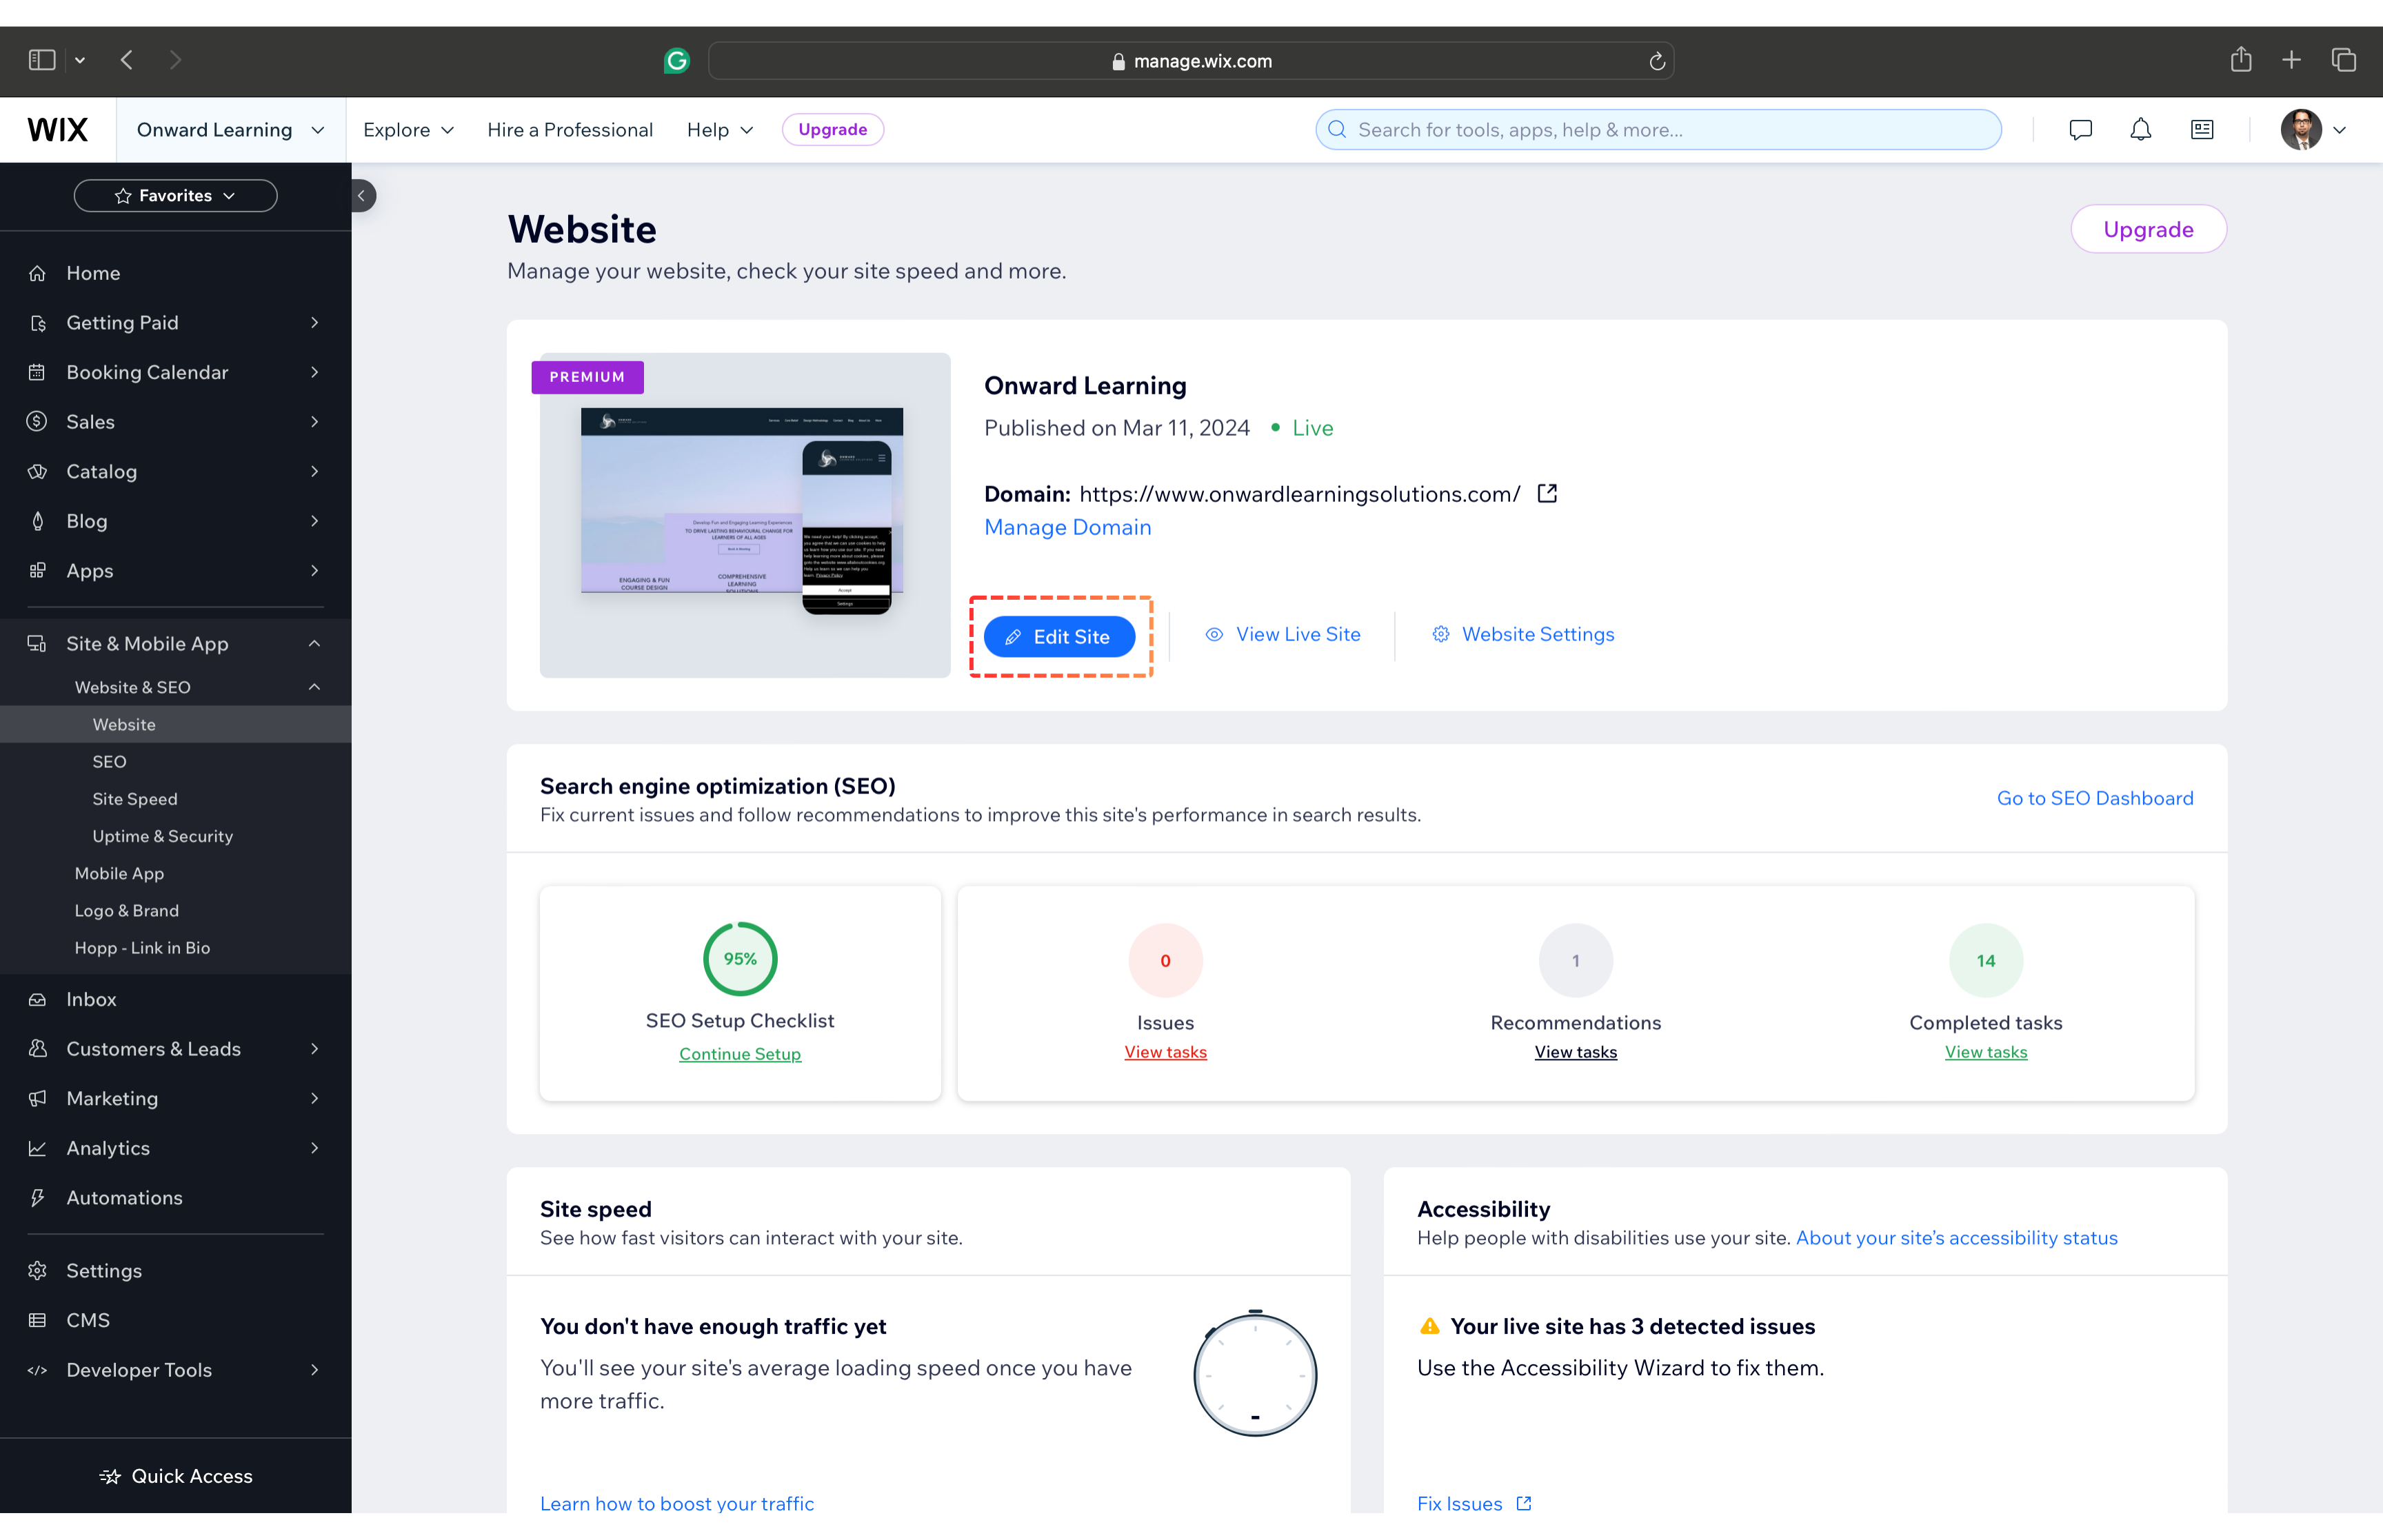Expand the Favorites dropdown
Image resolution: width=2383 pixels, height=1540 pixels.
[x=175, y=196]
